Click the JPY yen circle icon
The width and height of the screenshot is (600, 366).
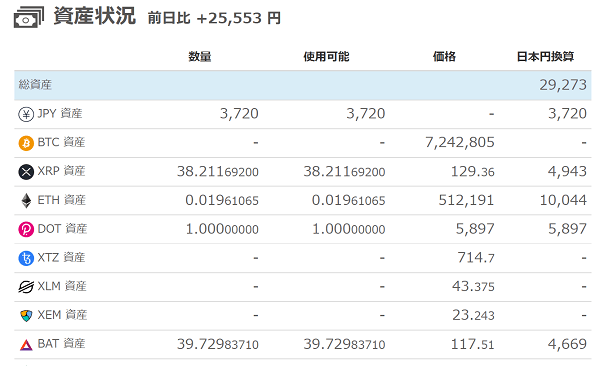pyautogui.click(x=26, y=114)
